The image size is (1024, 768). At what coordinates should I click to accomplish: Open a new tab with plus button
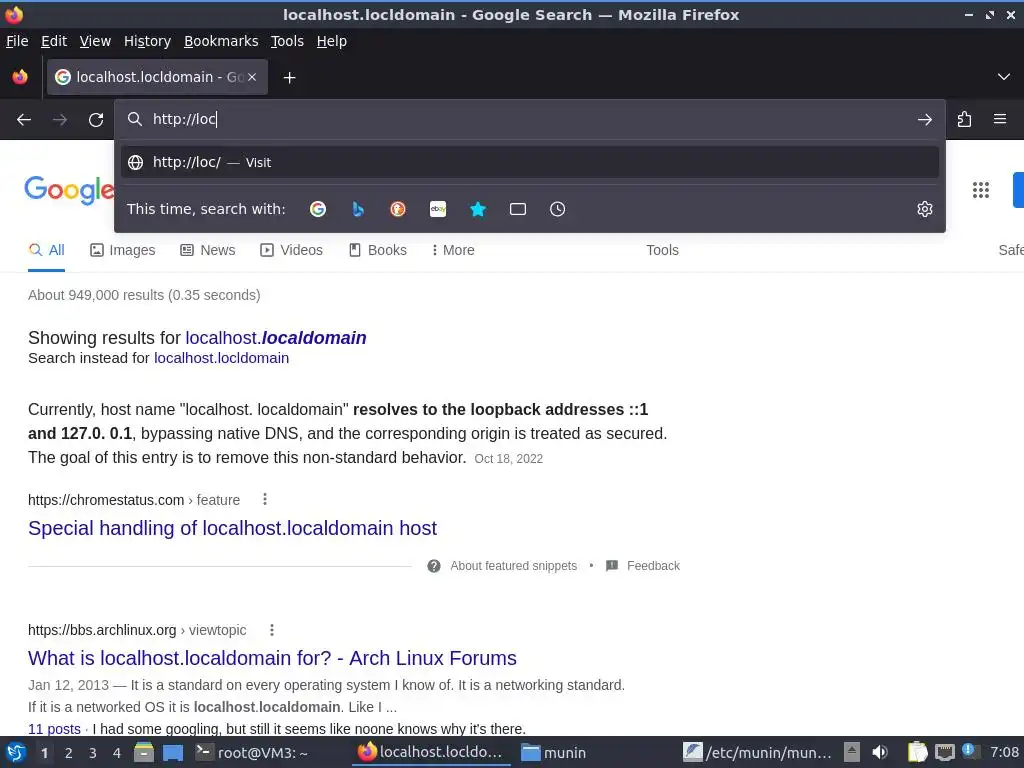pos(289,78)
